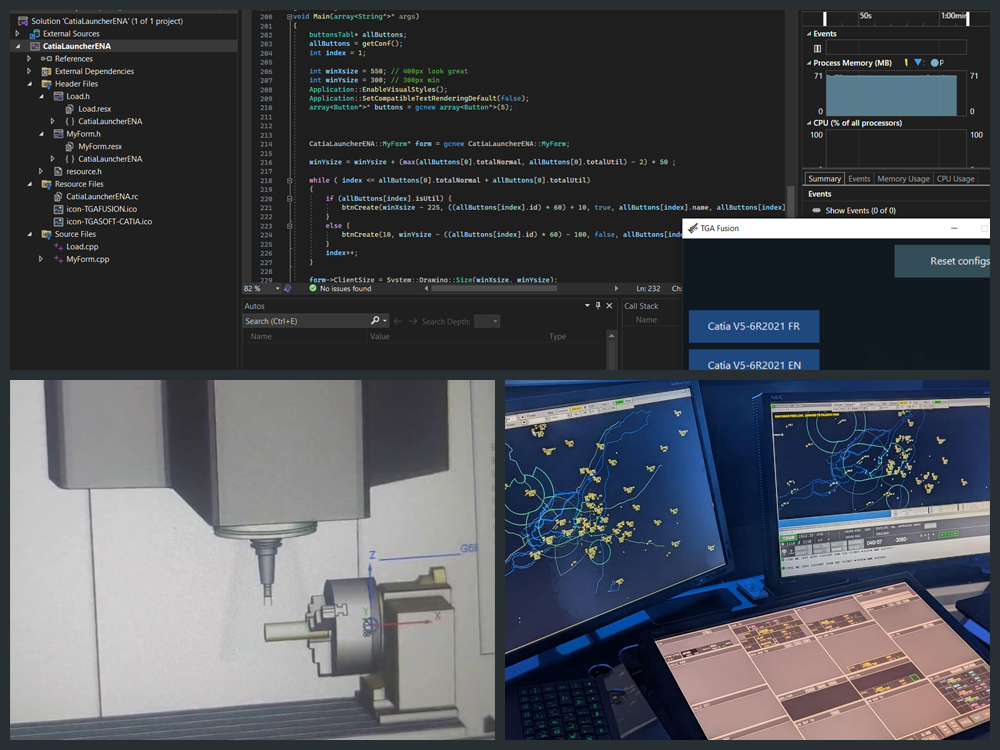1000x750 pixels.
Task: Click the Autos search magnifier icon
Action: pos(375,321)
